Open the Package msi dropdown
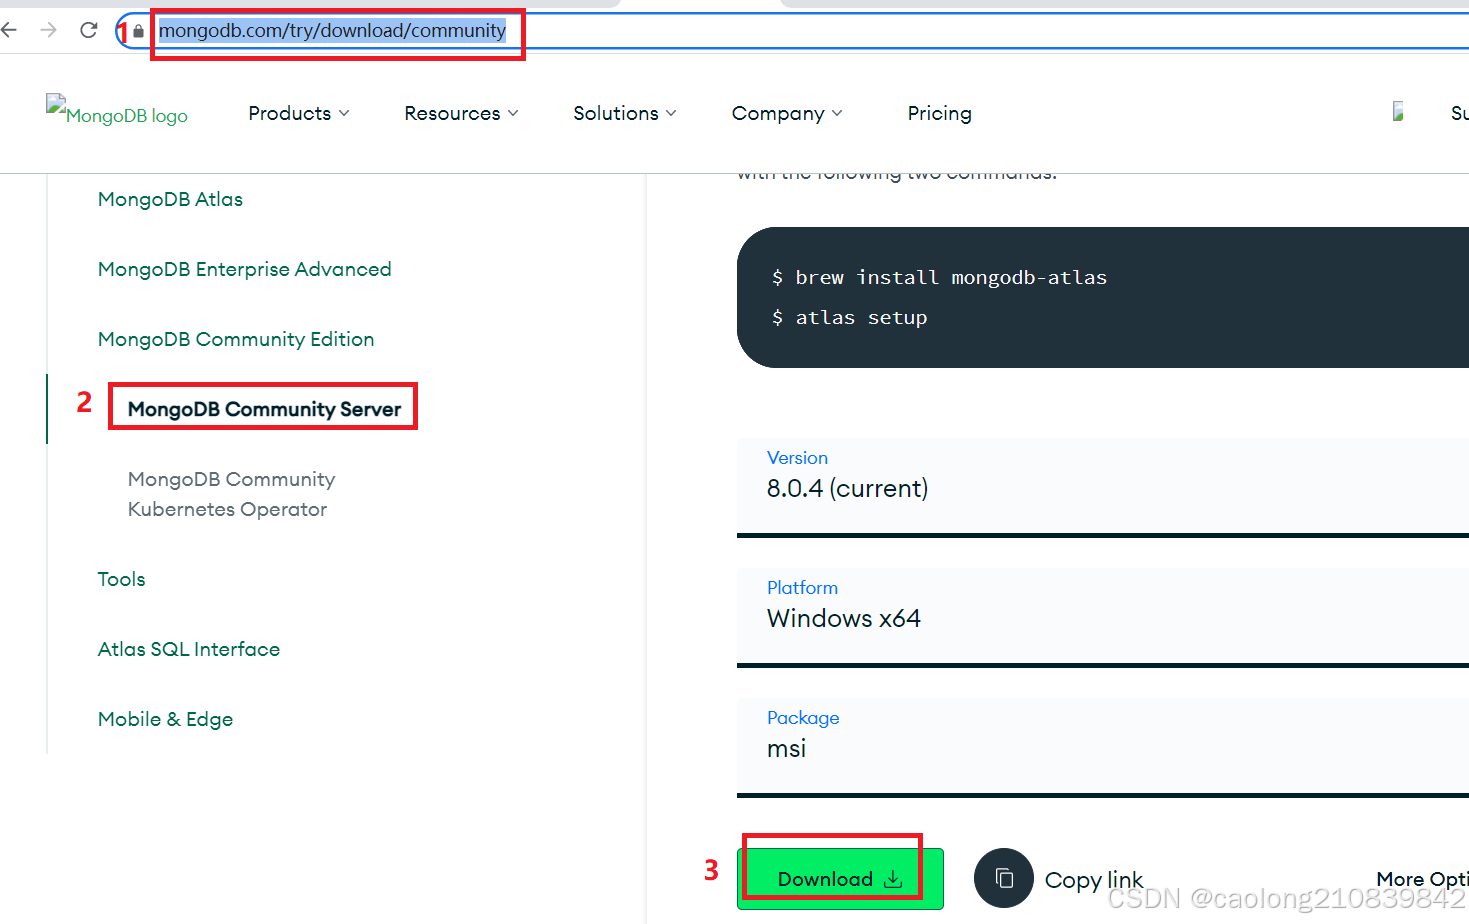Viewport: 1469px width, 924px height. click(x=1103, y=747)
